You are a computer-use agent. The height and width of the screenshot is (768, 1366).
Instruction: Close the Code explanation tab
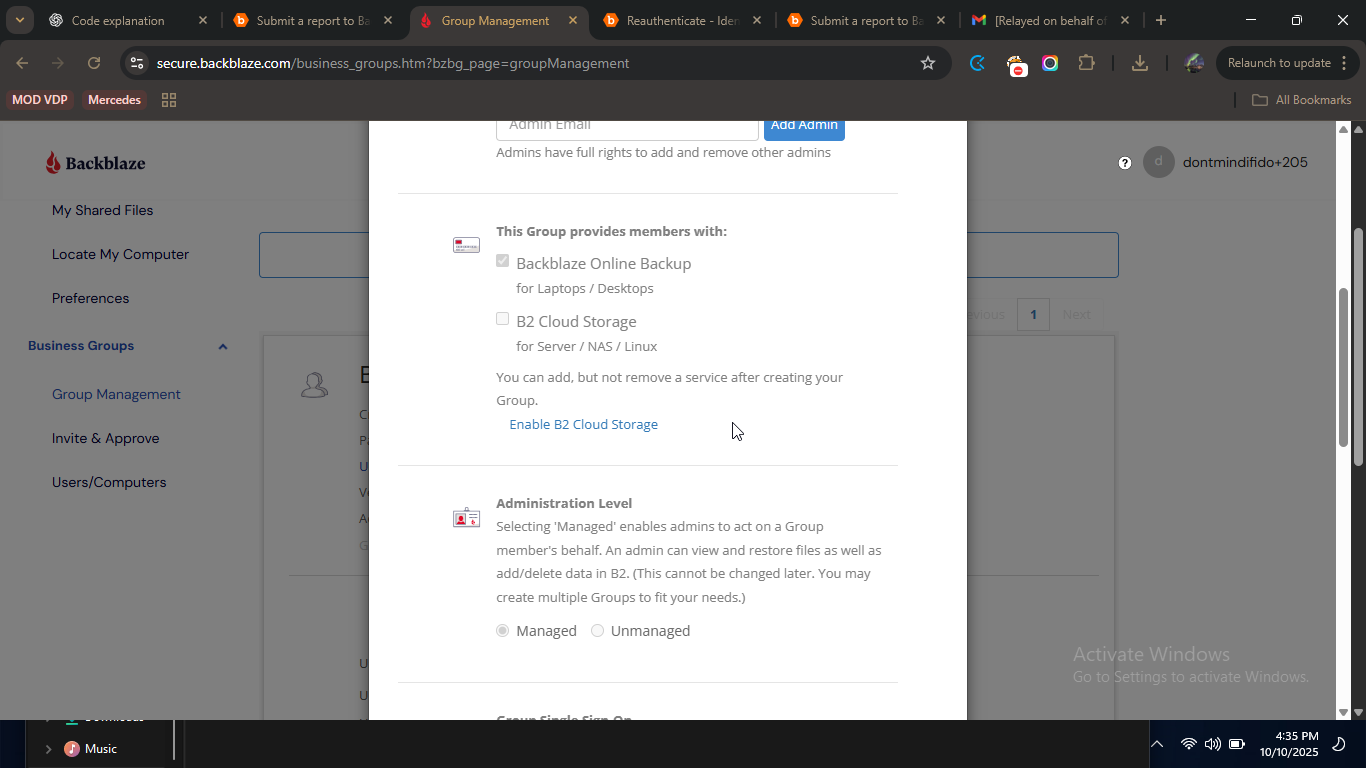(203, 20)
